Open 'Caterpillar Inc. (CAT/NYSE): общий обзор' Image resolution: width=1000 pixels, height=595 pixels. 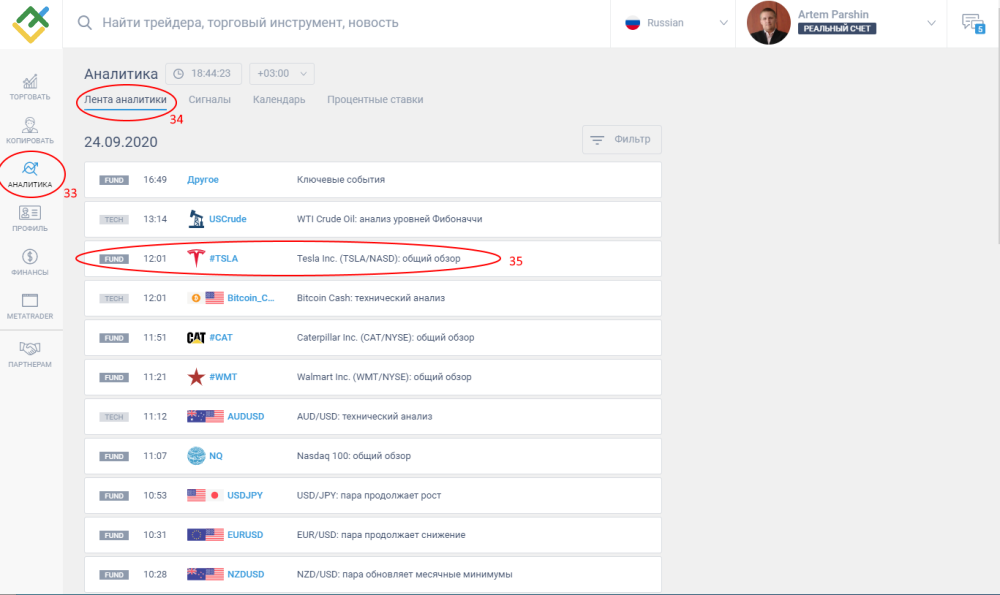(x=385, y=337)
